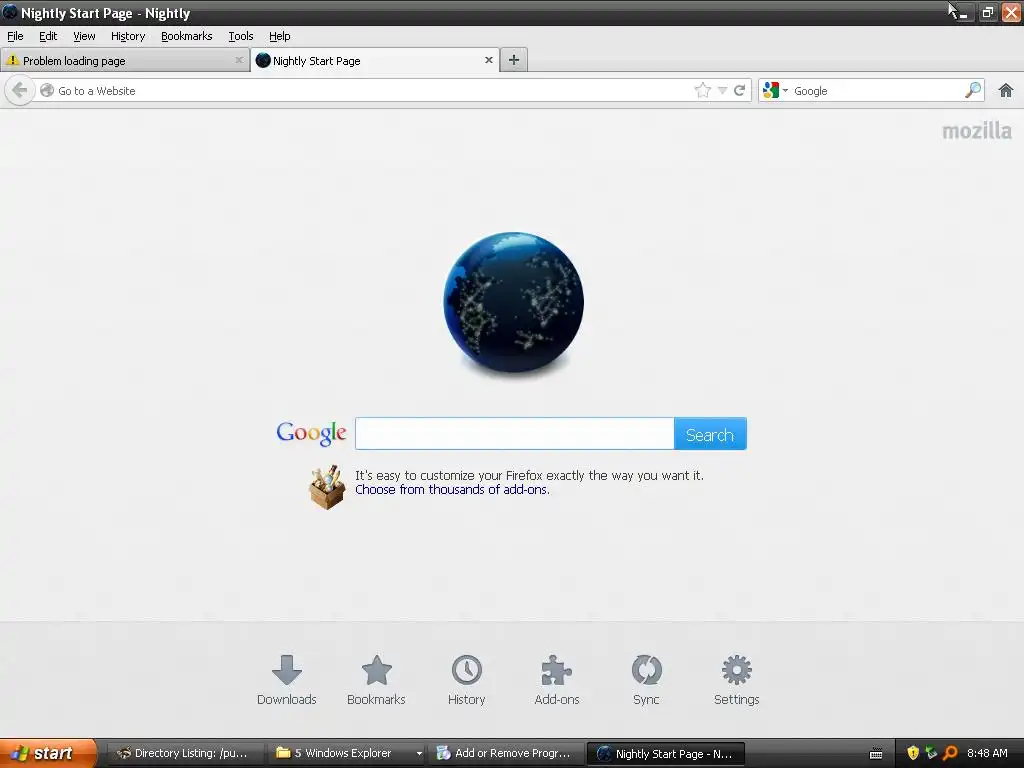Viewport: 1024px width, 768px height.
Task: Open the search engine selector dropdown
Action: [776, 90]
